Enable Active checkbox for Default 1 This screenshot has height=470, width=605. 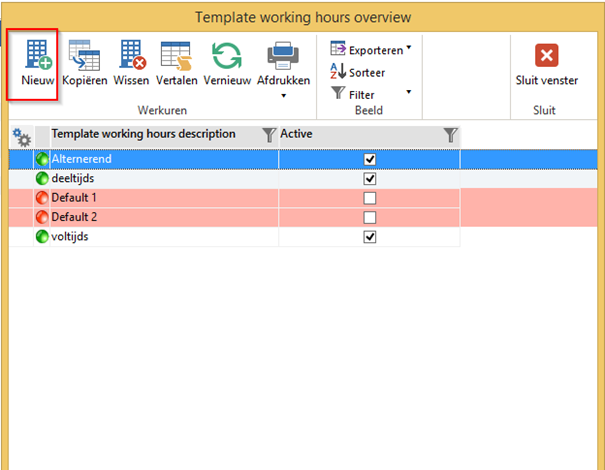(370, 198)
